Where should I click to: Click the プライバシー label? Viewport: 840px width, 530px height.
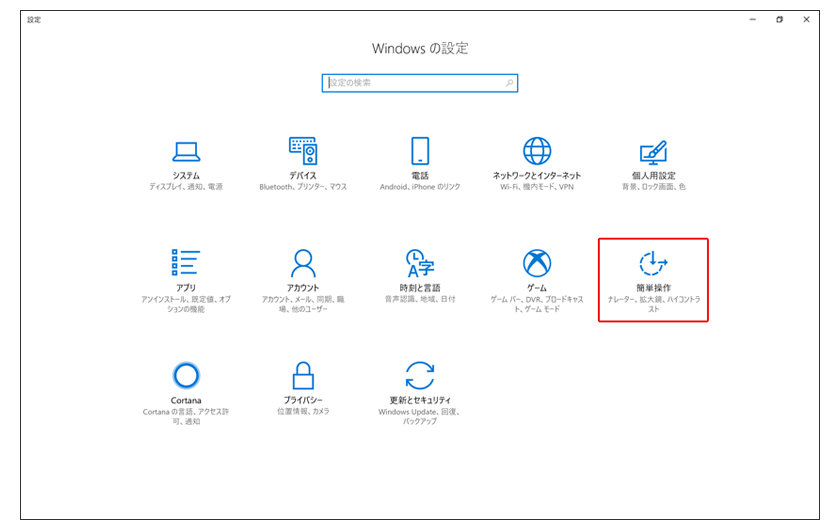tap(303, 400)
